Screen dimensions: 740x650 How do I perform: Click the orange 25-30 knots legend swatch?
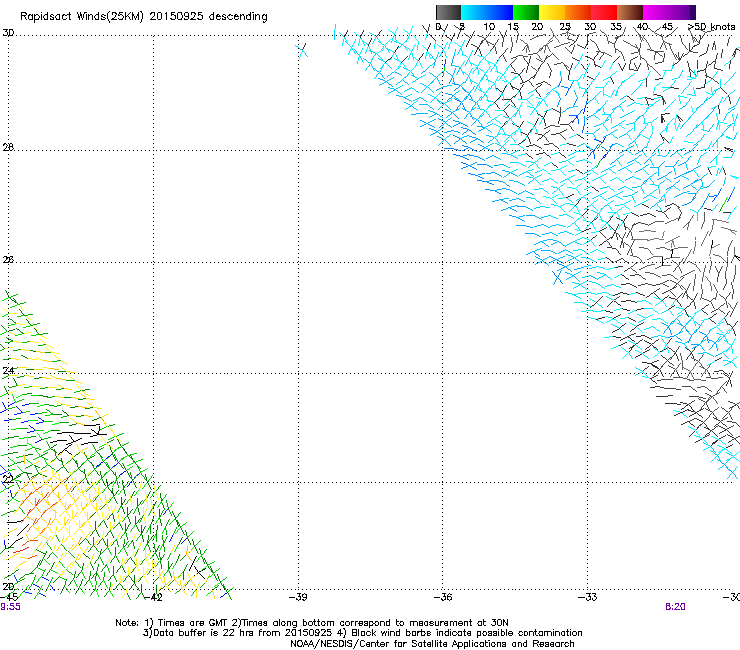tap(578, 12)
